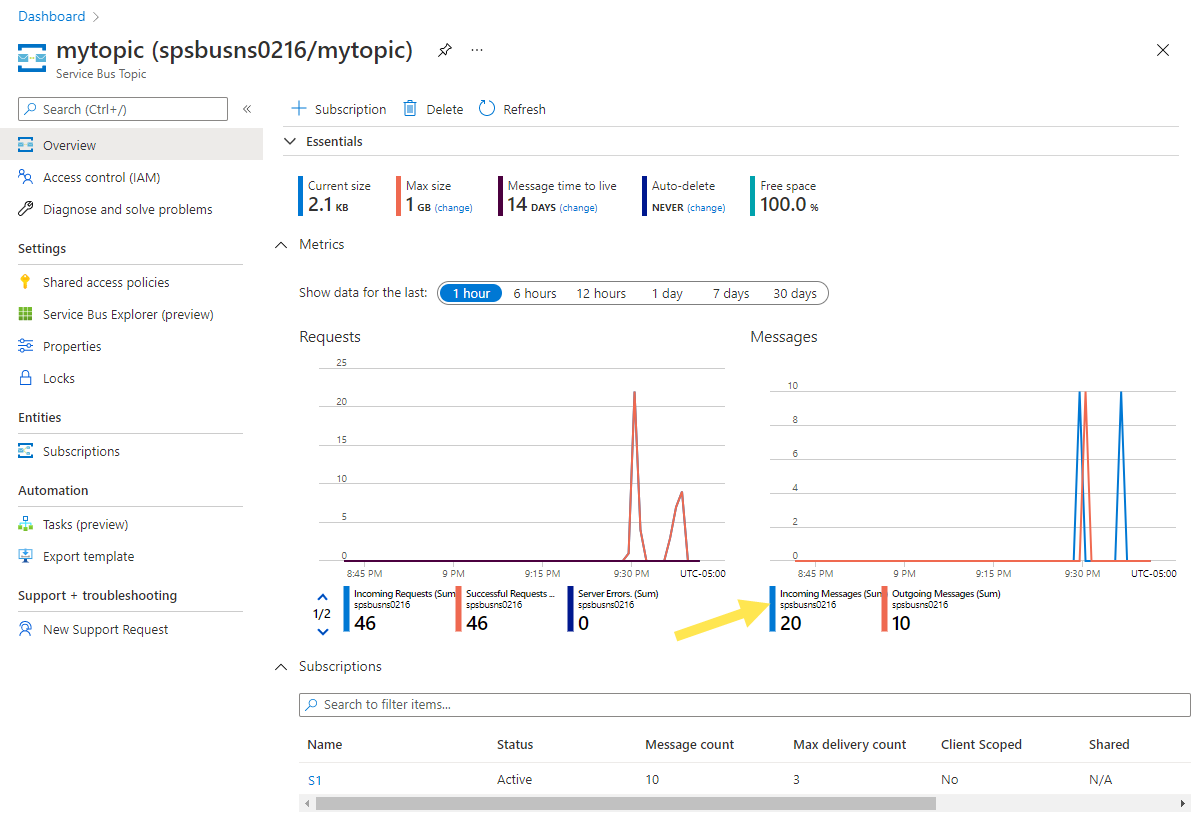1195x830 pixels.
Task: Open Shared access policies
Action: coord(106,282)
